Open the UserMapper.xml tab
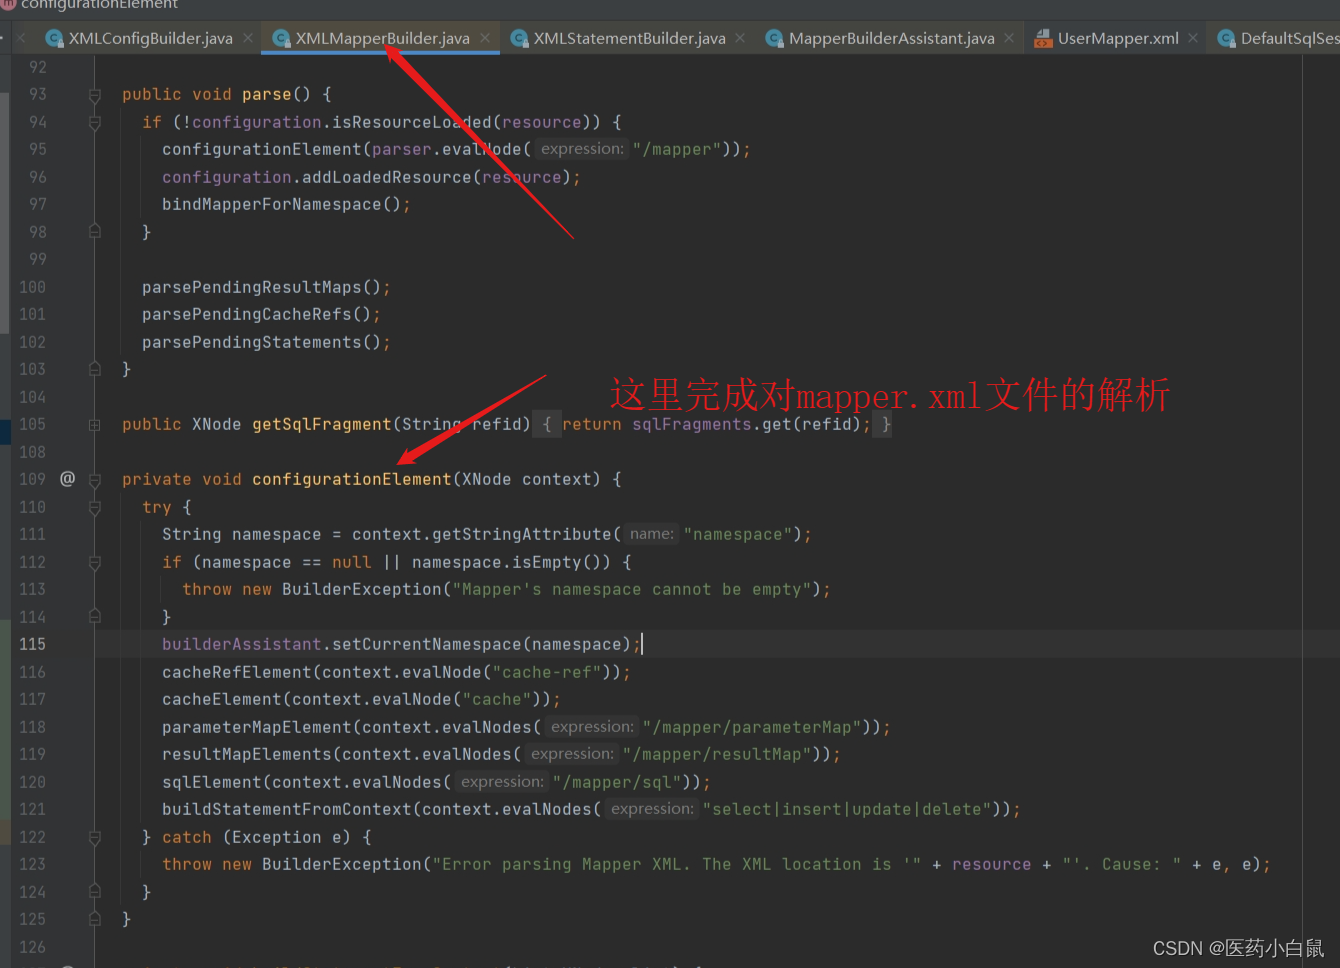The height and width of the screenshot is (968, 1340). point(1118,38)
